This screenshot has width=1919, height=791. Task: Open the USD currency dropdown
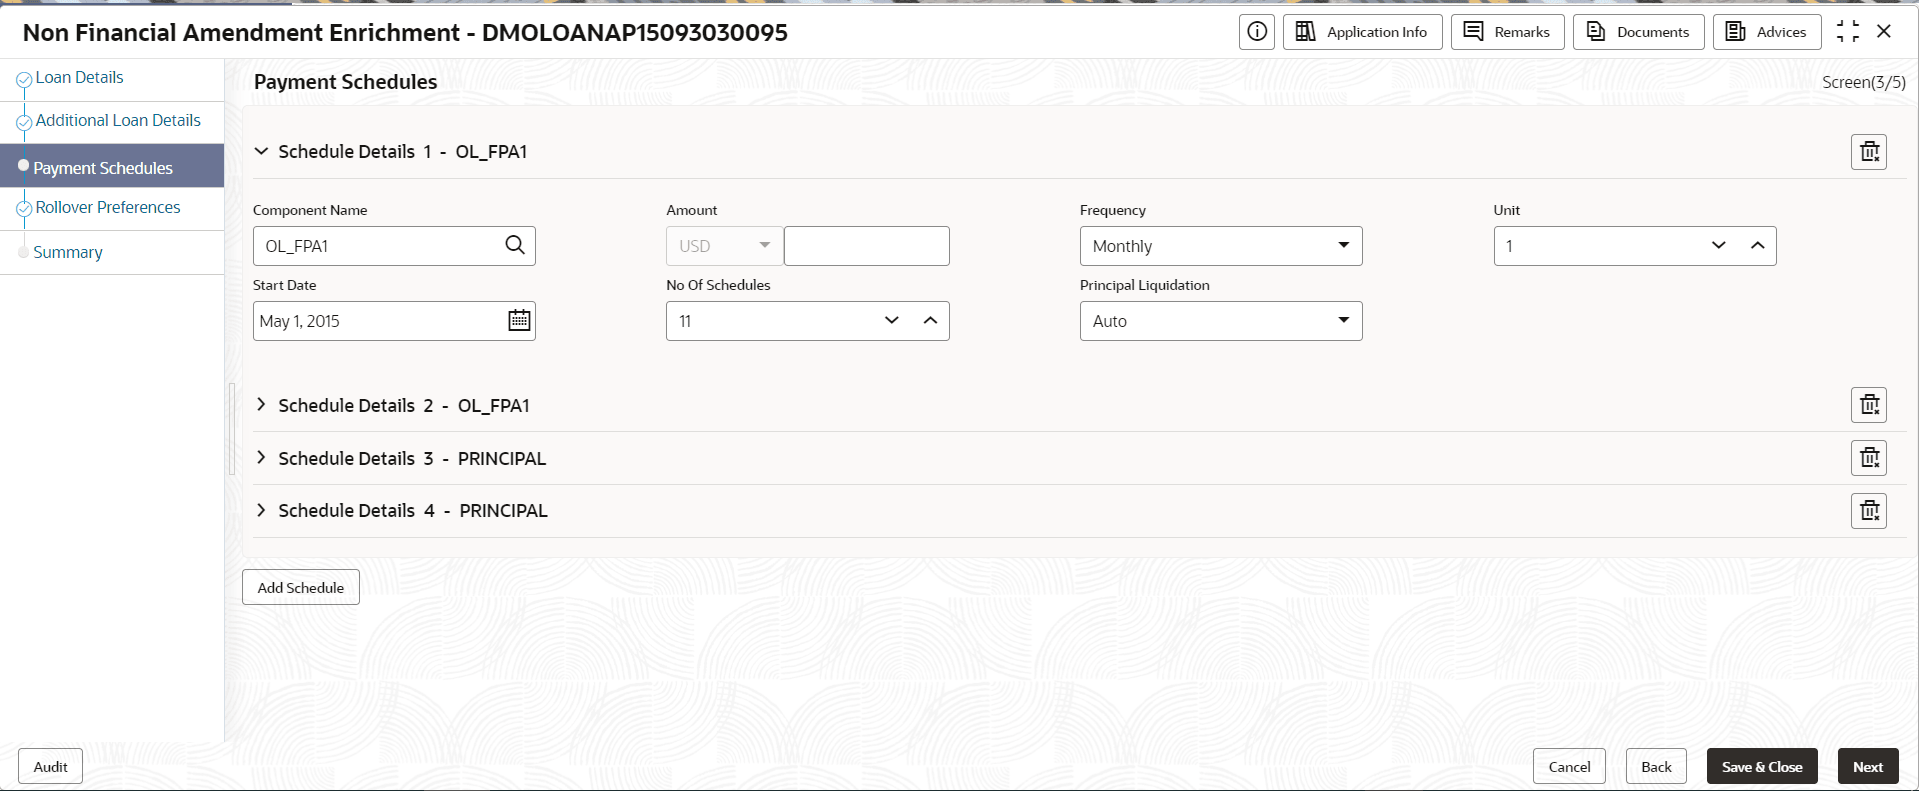(725, 246)
